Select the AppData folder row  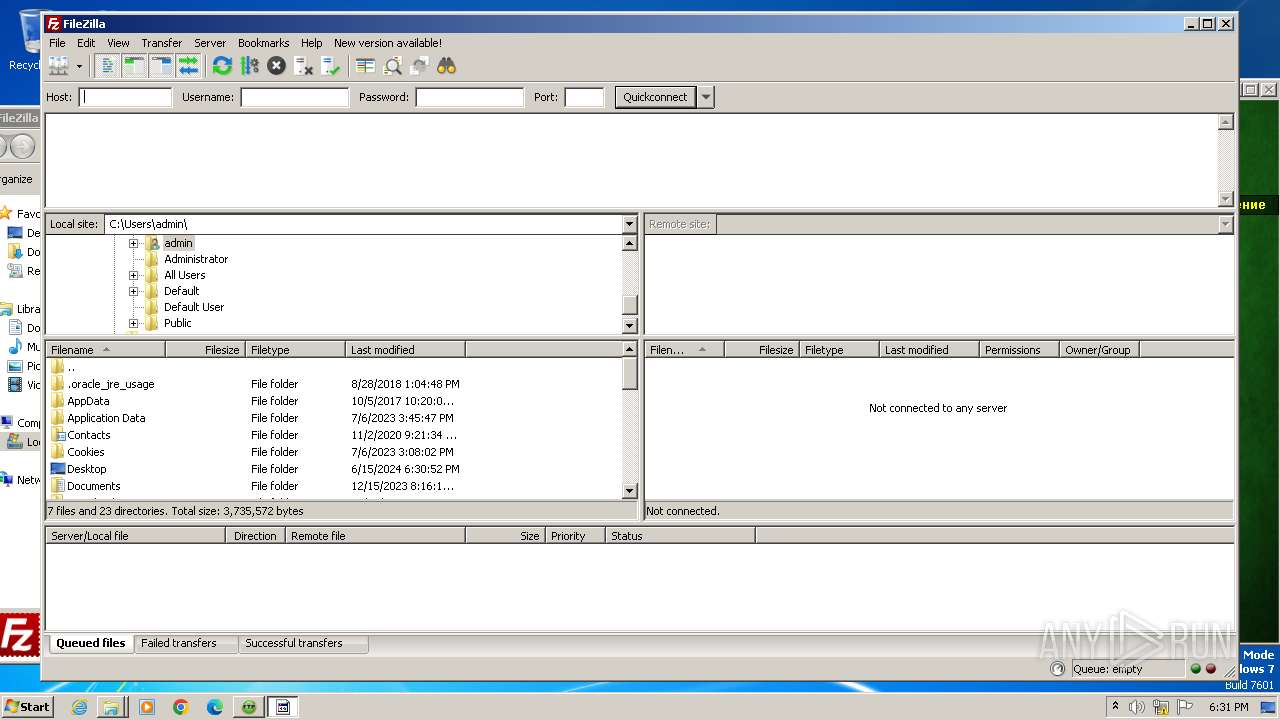coord(334,401)
